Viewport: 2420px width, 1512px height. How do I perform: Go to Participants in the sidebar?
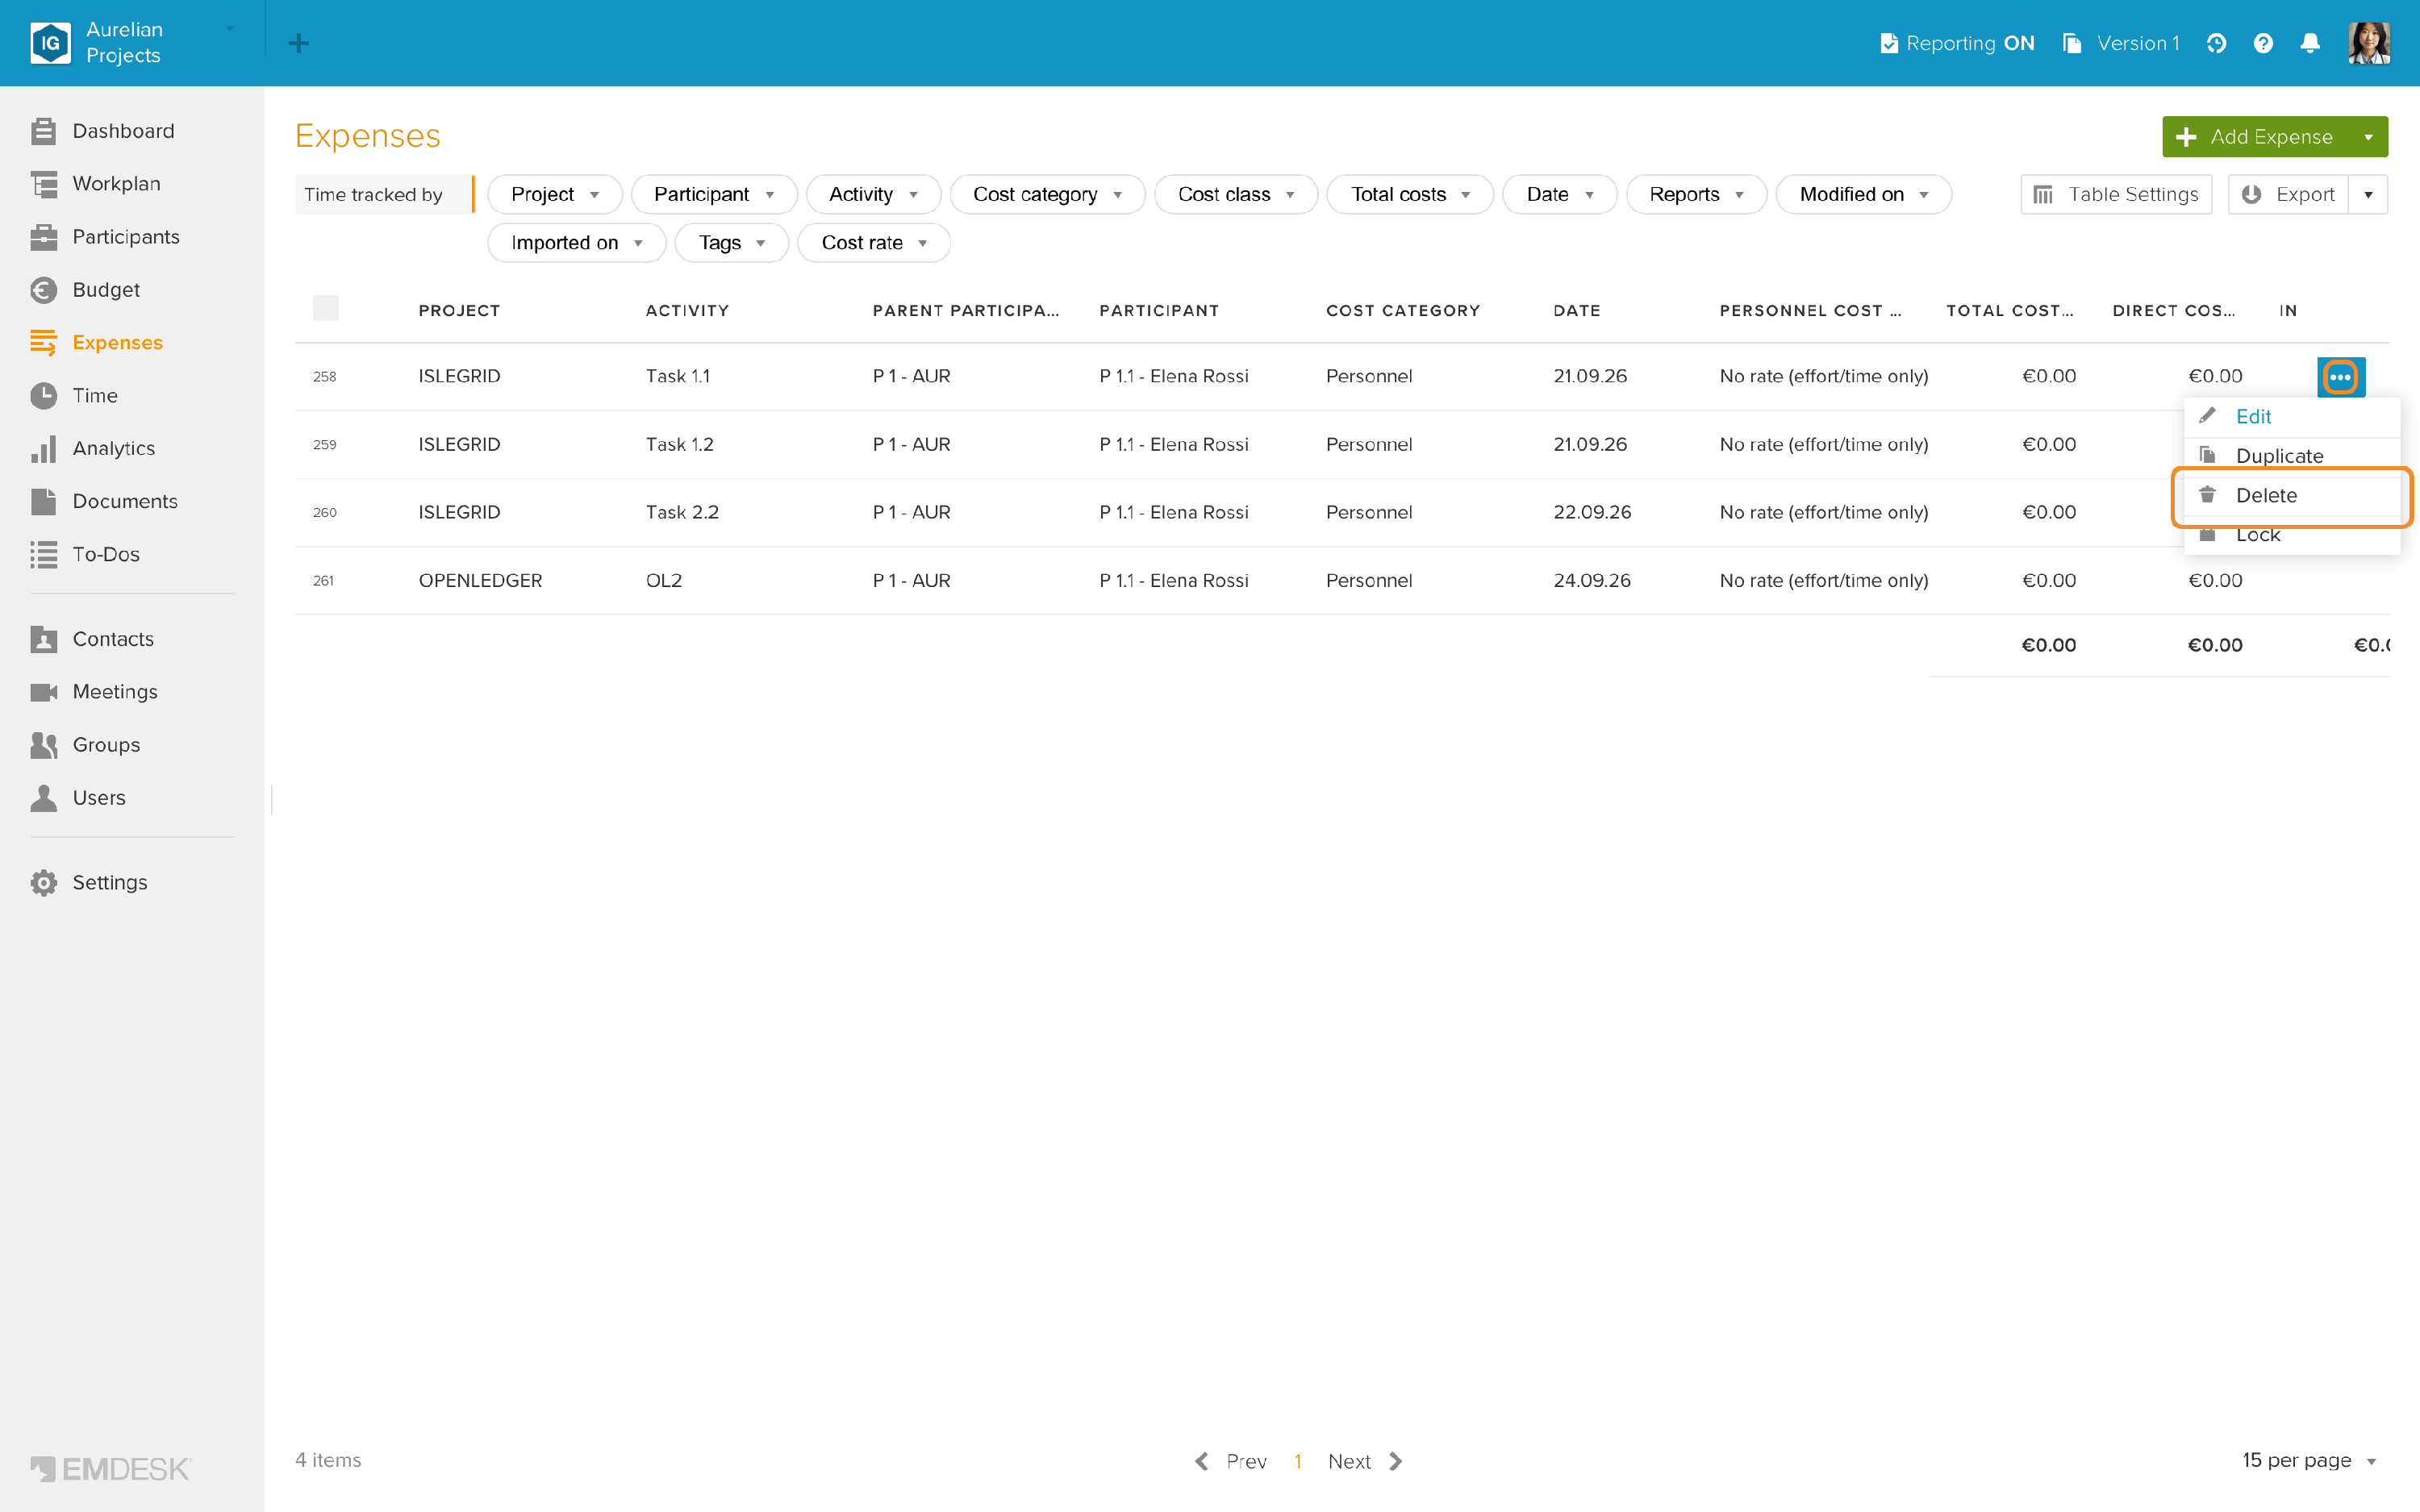pyautogui.click(x=126, y=237)
